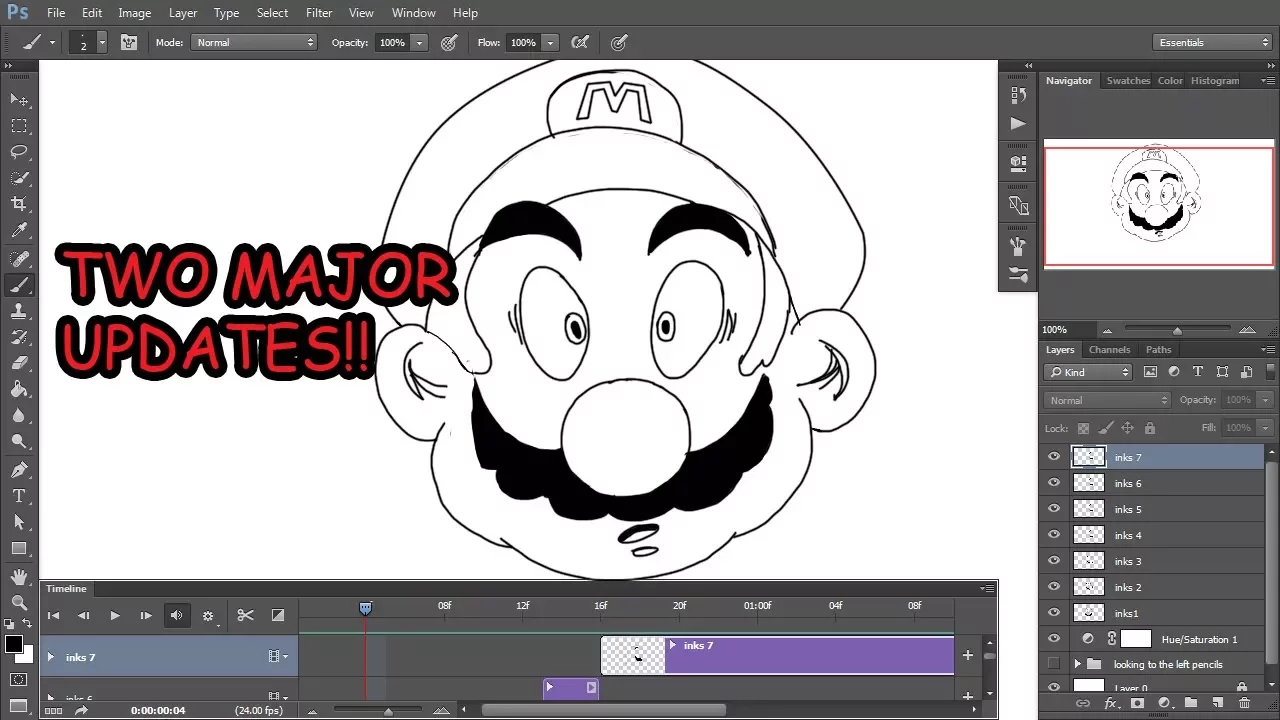Image resolution: width=1280 pixels, height=720 pixels.
Task: Select the Blur tool
Action: point(19,415)
